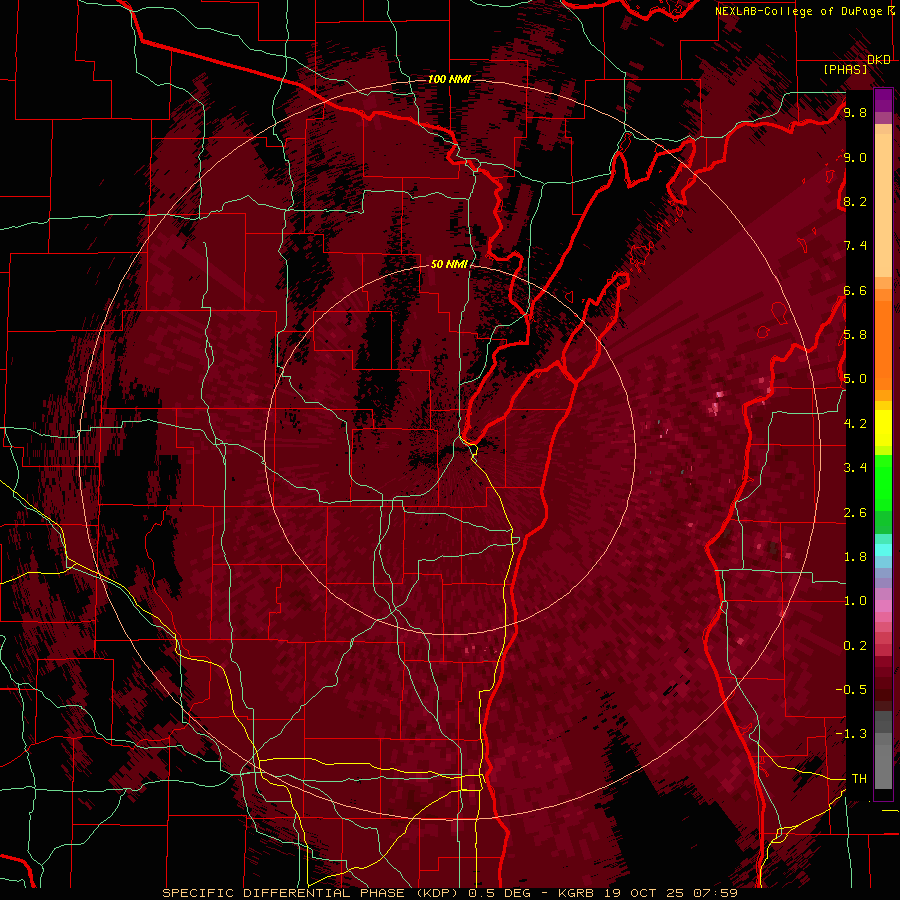
Task: Click the 9.8 value on the color scale
Action: [x=855, y=112]
